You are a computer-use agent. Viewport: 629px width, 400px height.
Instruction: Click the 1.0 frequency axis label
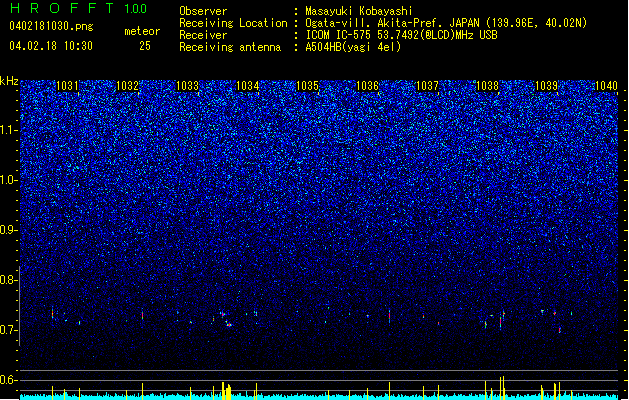coord(9,180)
